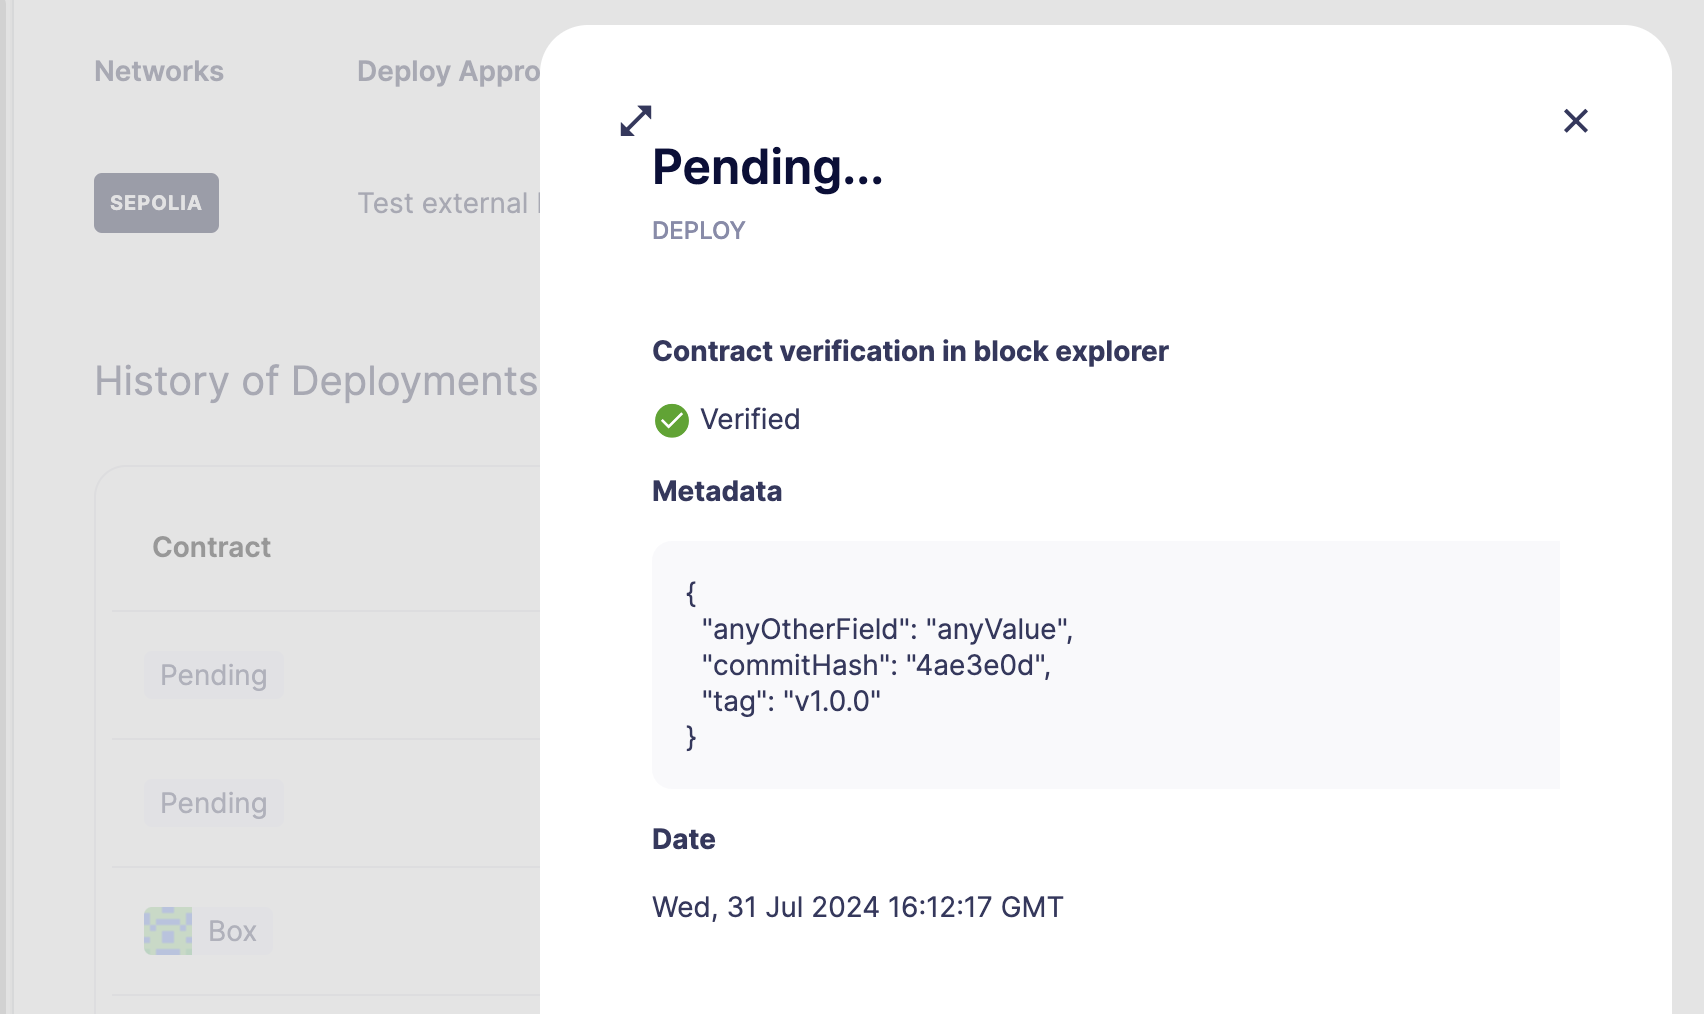This screenshot has width=1704, height=1014.
Task: Open the Box contract entry
Action: 232,930
